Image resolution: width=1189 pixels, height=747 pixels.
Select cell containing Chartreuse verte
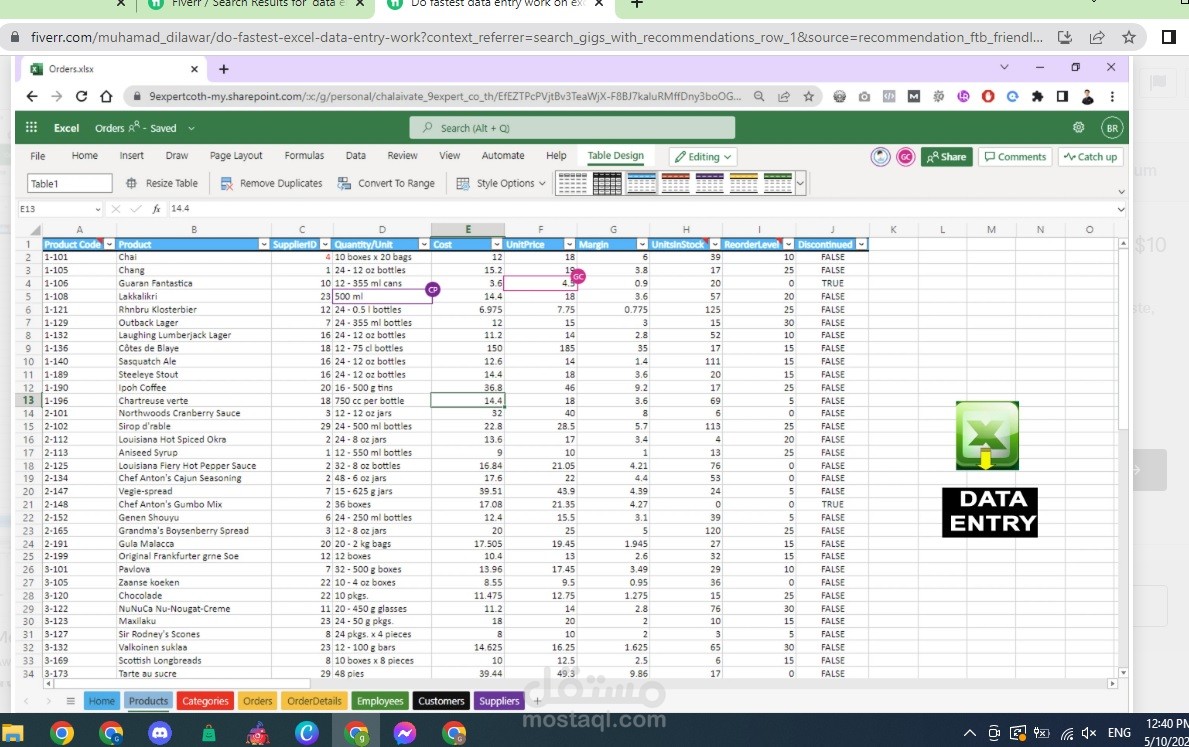tap(193, 400)
